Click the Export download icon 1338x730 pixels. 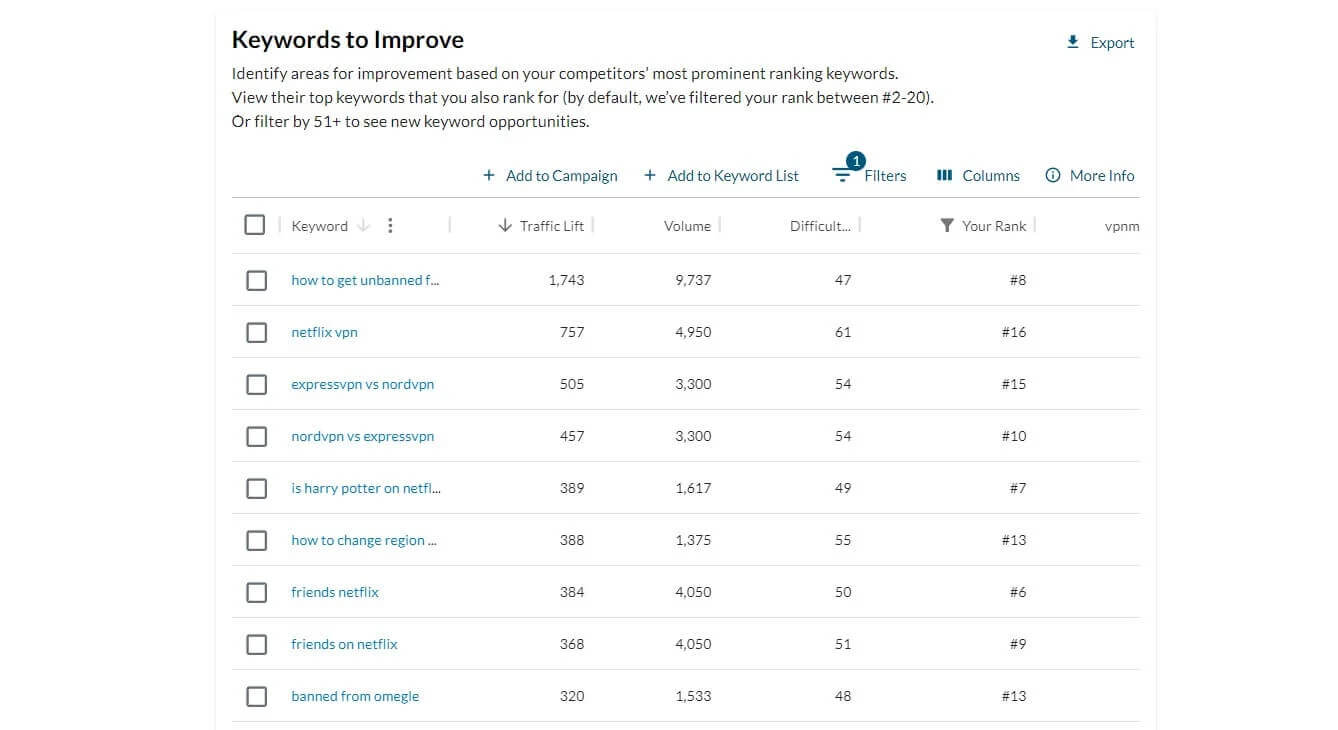point(1073,42)
